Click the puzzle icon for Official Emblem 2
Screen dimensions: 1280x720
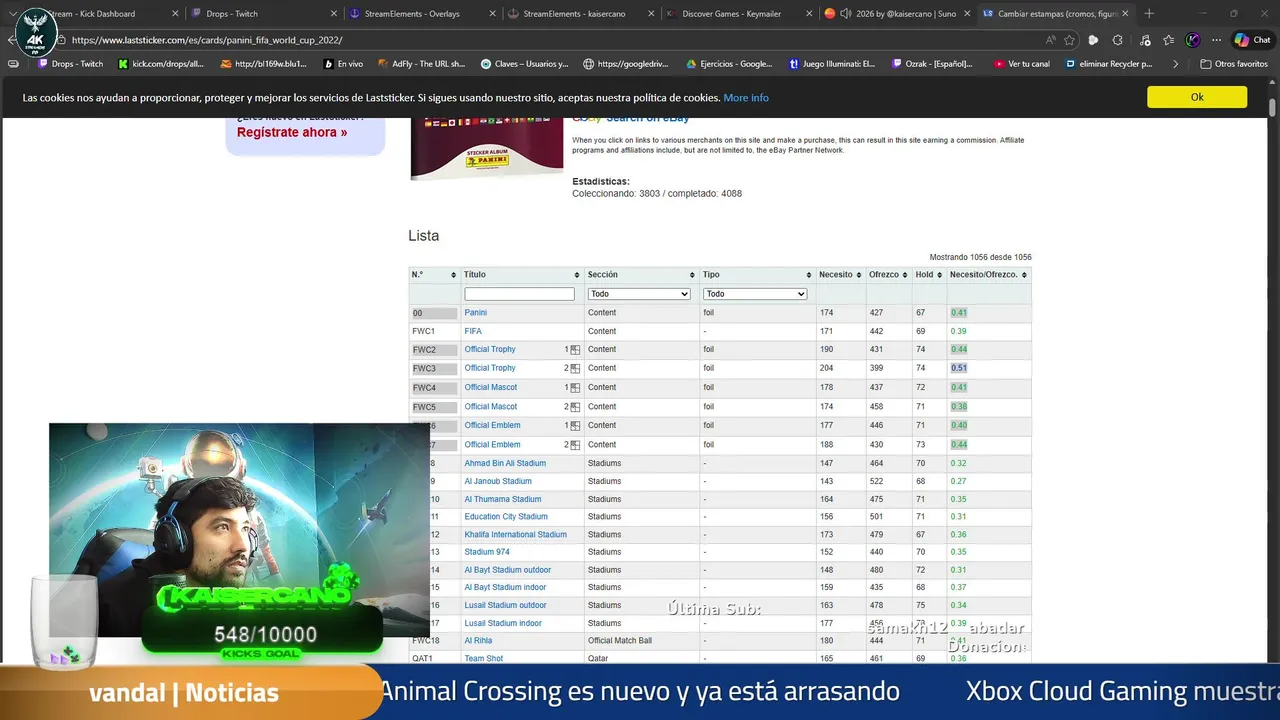pyautogui.click(x=575, y=445)
